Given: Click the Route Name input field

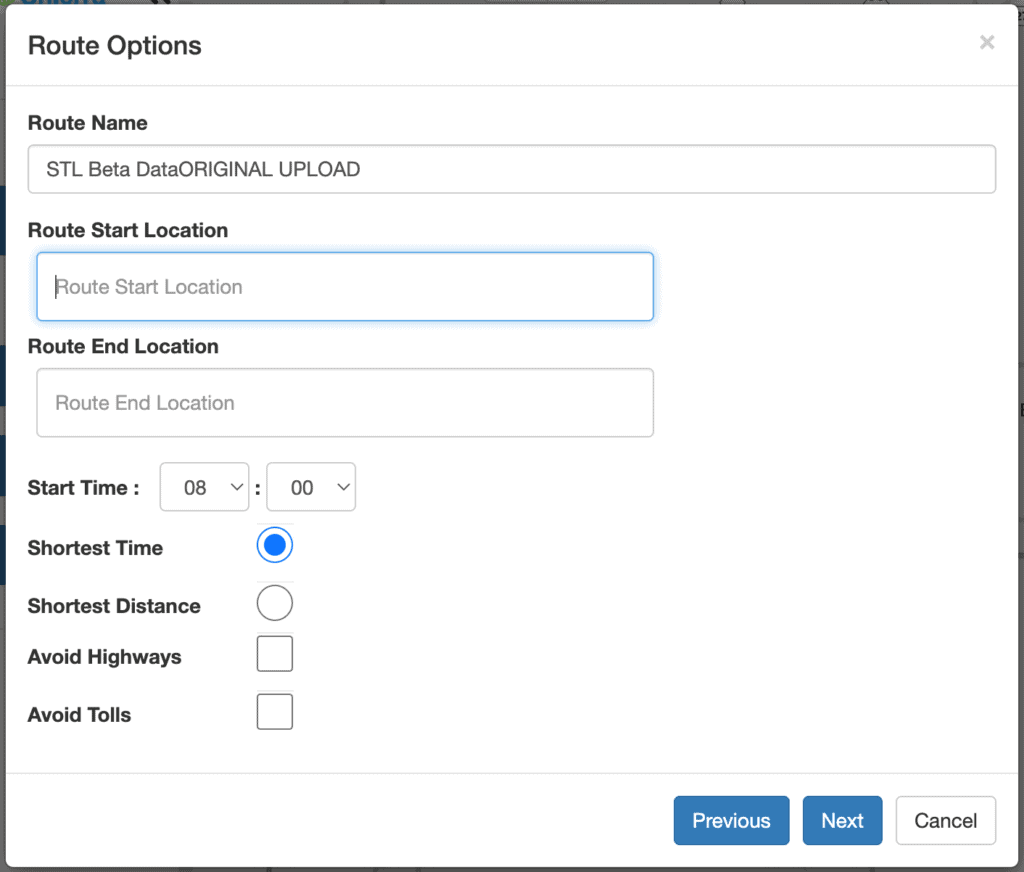Looking at the screenshot, I should point(511,169).
